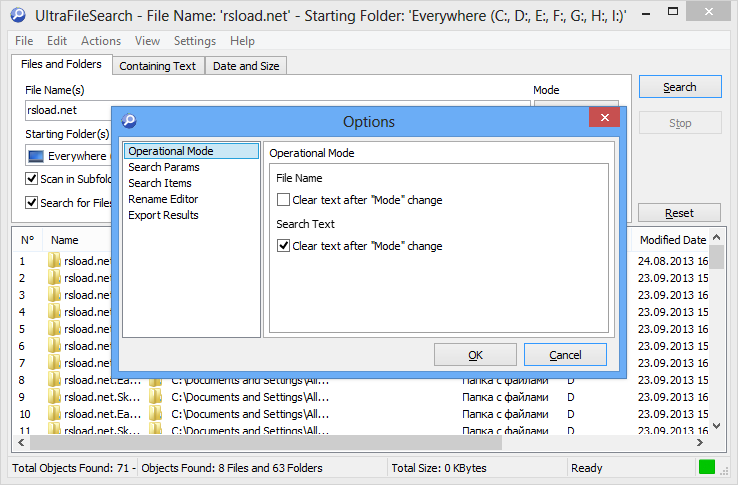Screen dimensions: 738x485
Task: Open the View menu
Action: 147,41
